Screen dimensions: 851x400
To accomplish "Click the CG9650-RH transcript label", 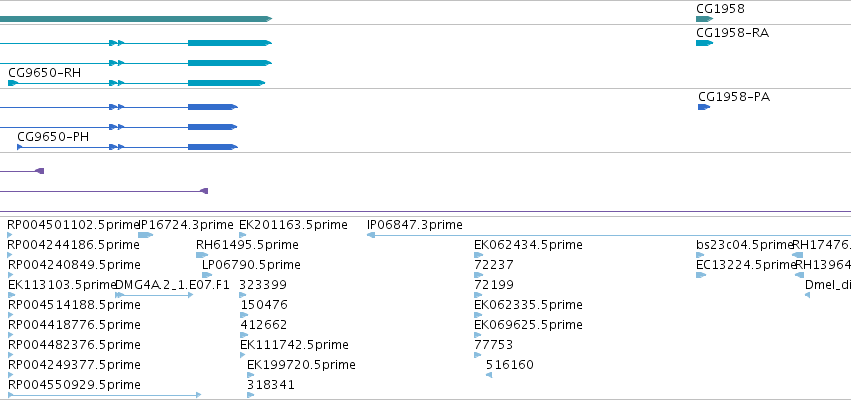I will pyautogui.click(x=45, y=73).
